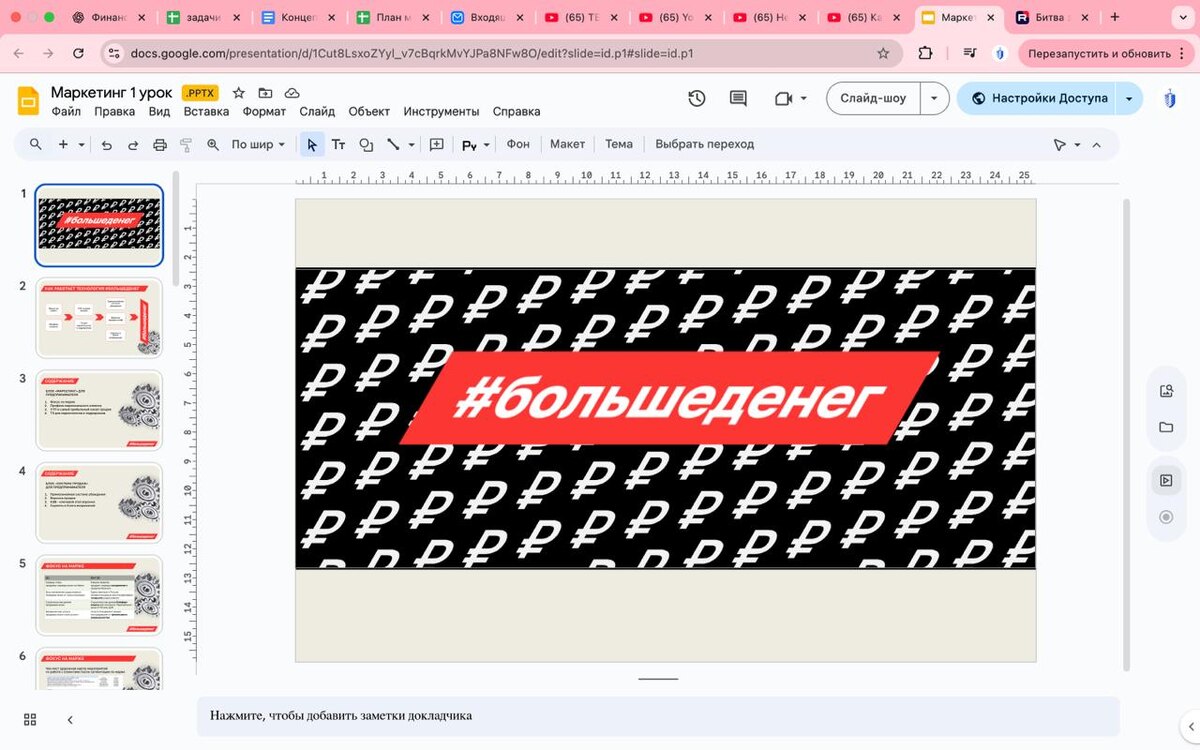The height and width of the screenshot is (750, 1200).
Task: Switch to the Битва browser tab
Action: [1052, 17]
